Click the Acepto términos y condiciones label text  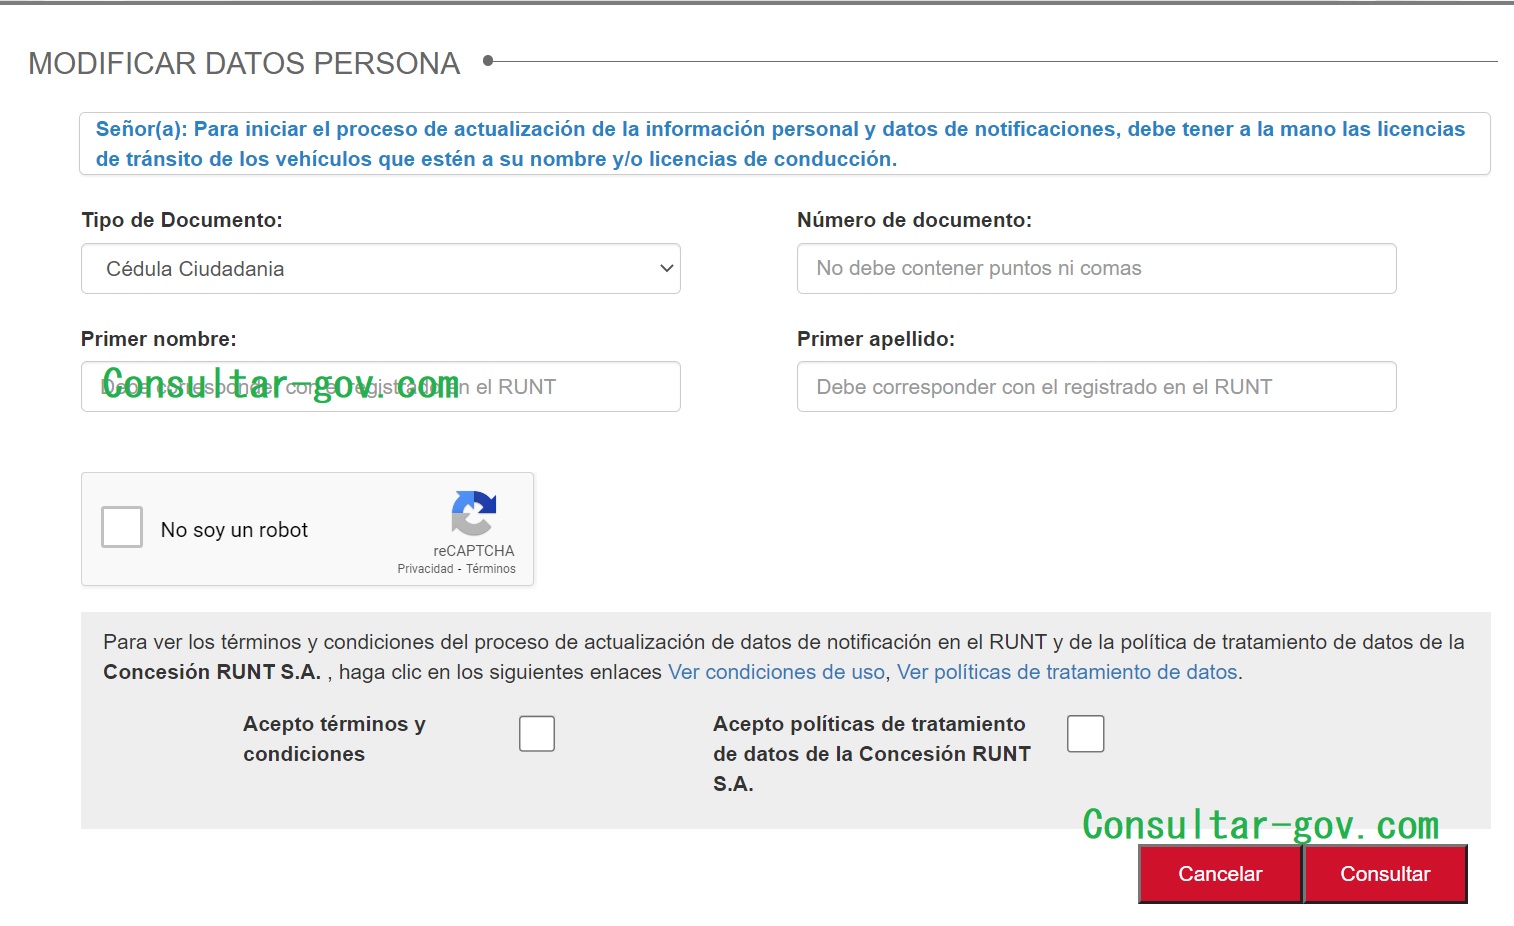click(334, 739)
